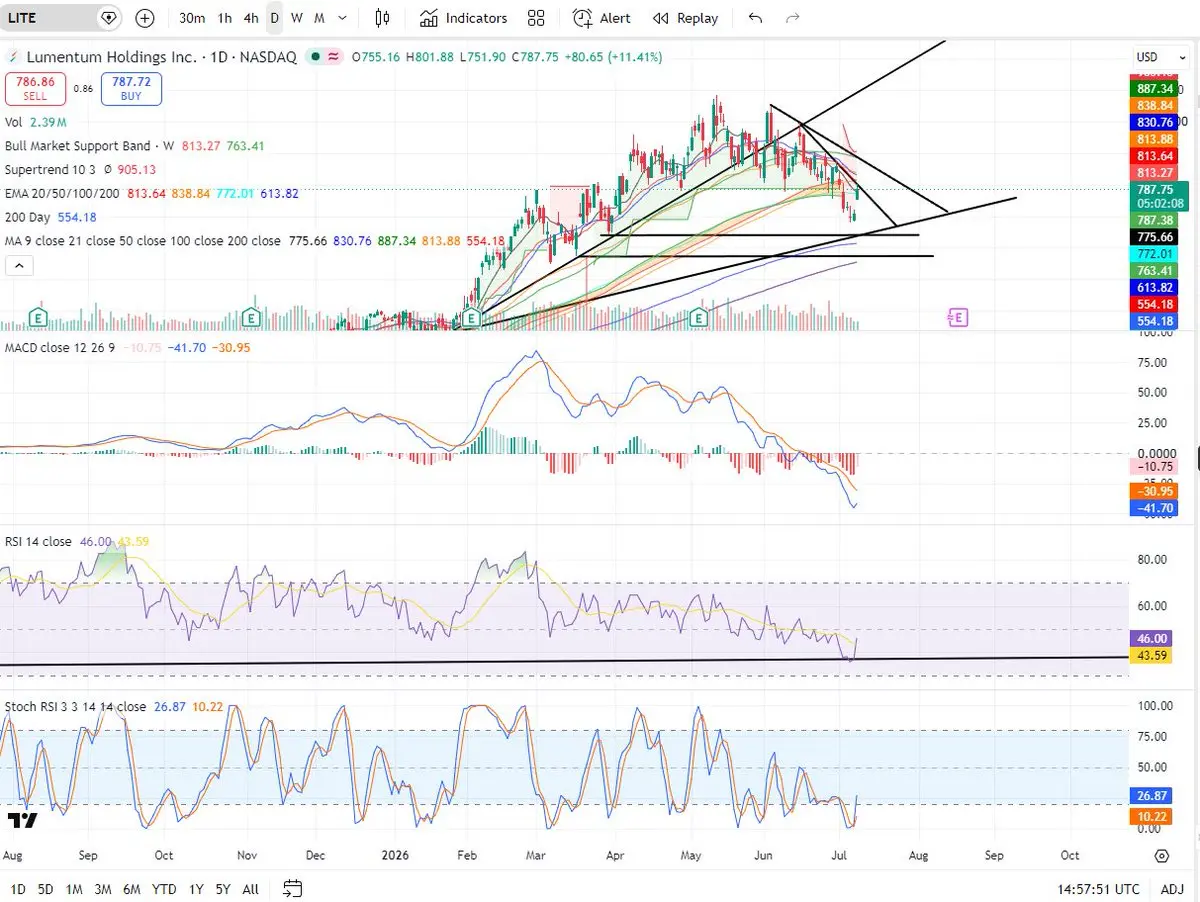The width and height of the screenshot is (1200, 902).
Task: Create an Alert from the toolbar
Action: pyautogui.click(x=602, y=18)
